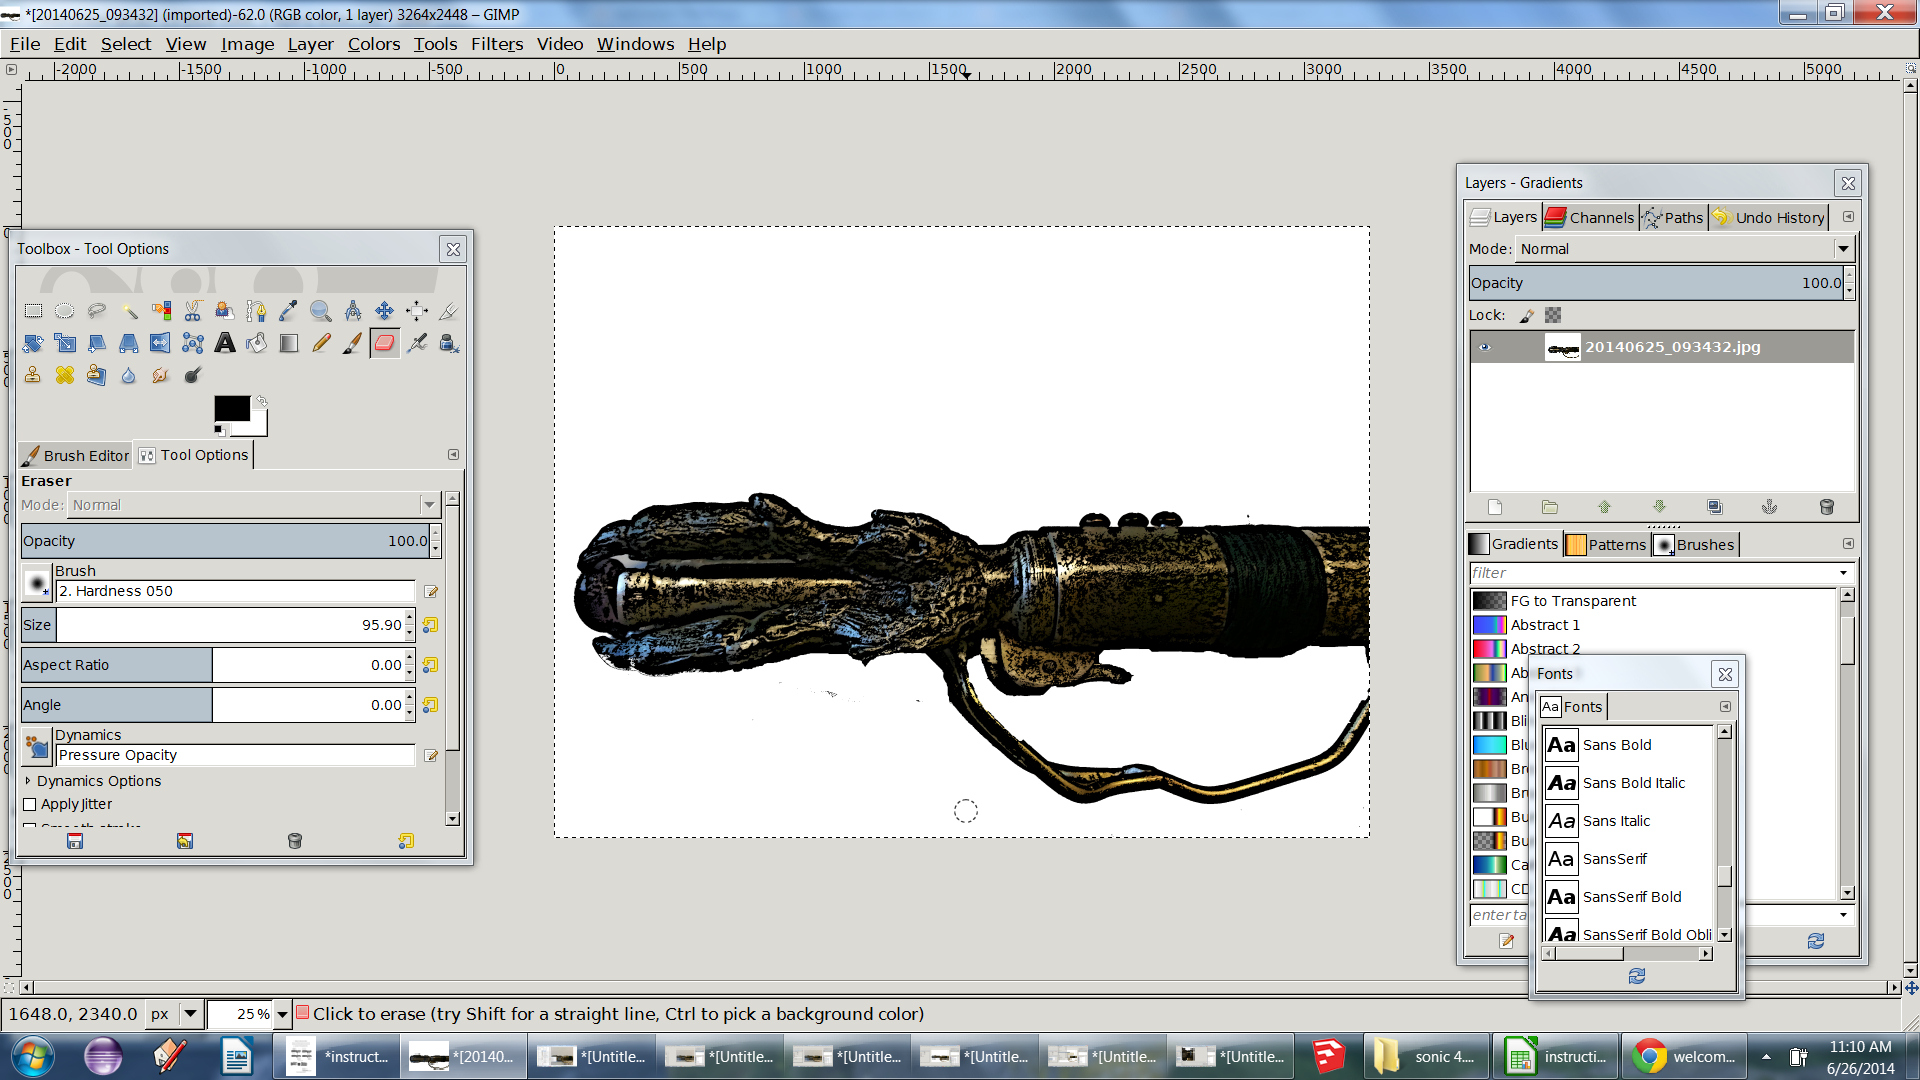This screenshot has height=1080, width=1920.
Task: Open the zoom percentage dropdown
Action: point(282,1014)
